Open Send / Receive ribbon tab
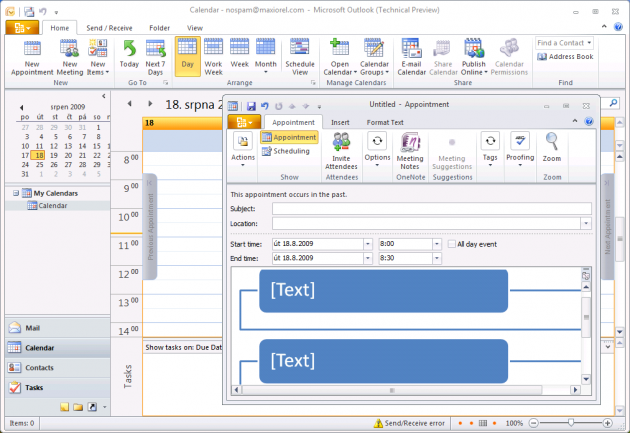Image resolution: width=630 pixels, height=433 pixels. pyautogui.click(x=109, y=28)
